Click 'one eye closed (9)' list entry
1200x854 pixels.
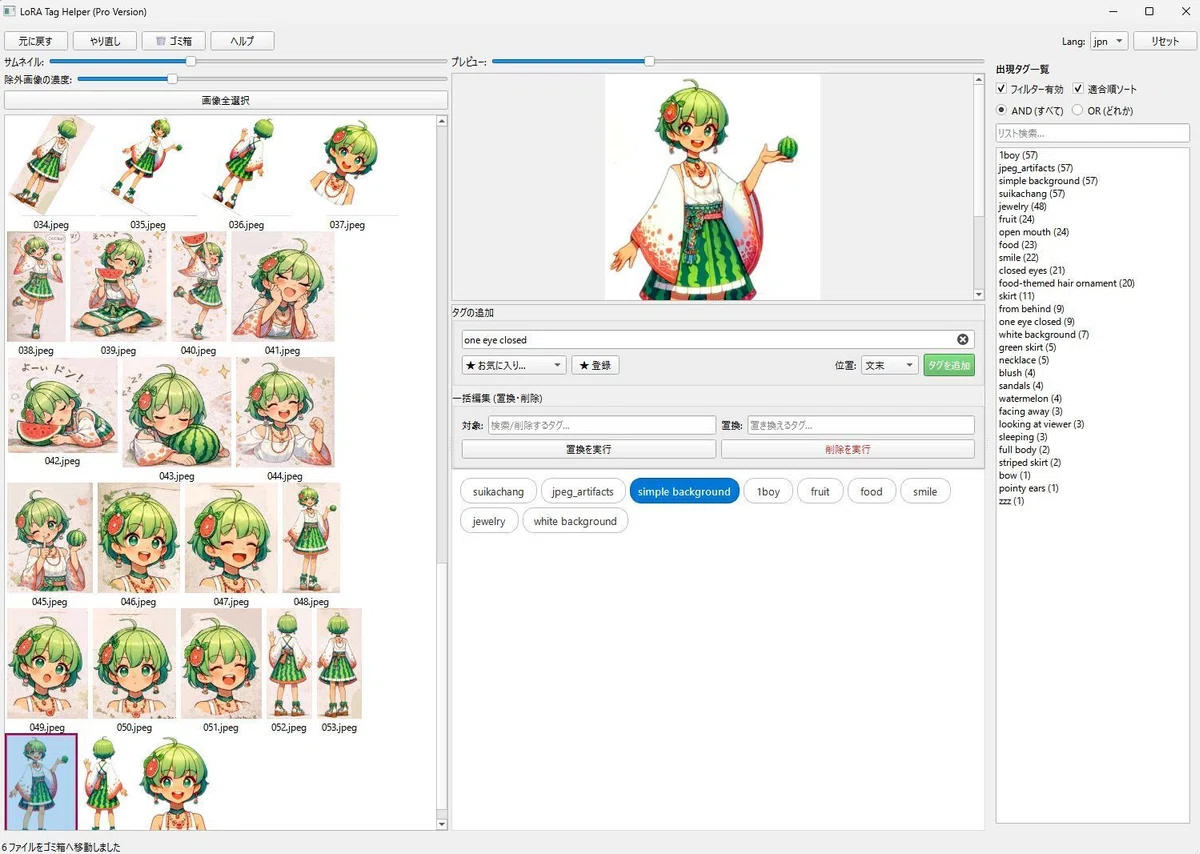(1036, 322)
